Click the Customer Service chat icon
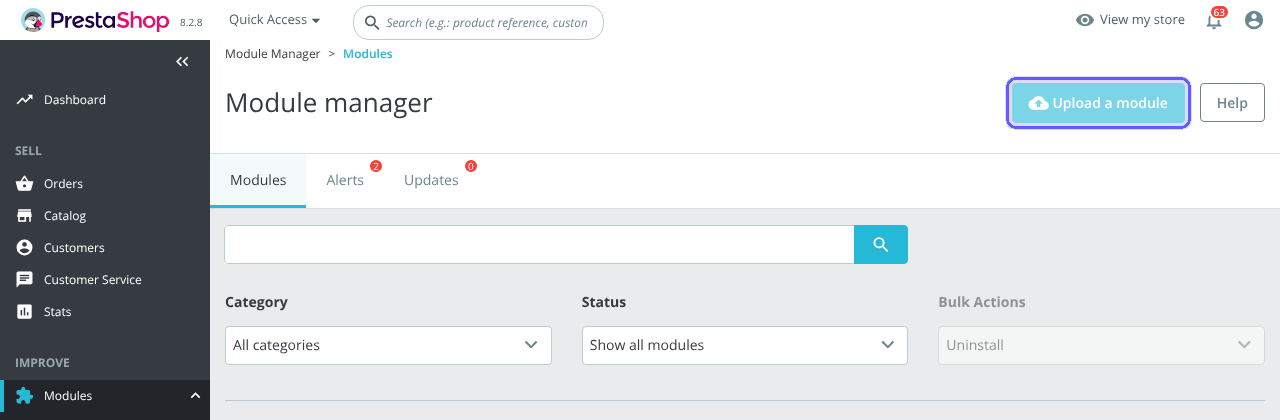The image size is (1280, 420). (x=25, y=280)
